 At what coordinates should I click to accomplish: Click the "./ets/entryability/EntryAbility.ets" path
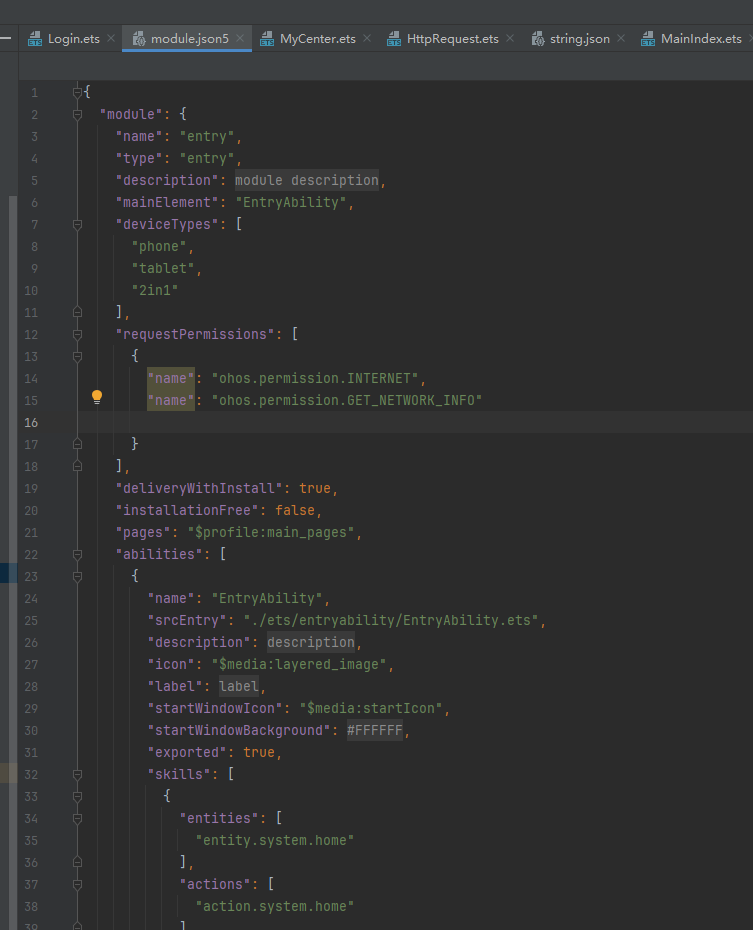[391, 620]
